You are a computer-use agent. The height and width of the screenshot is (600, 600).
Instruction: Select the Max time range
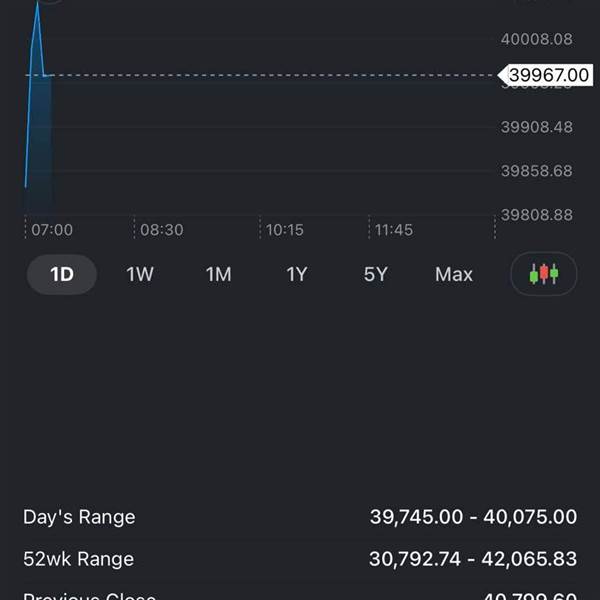pos(454,274)
